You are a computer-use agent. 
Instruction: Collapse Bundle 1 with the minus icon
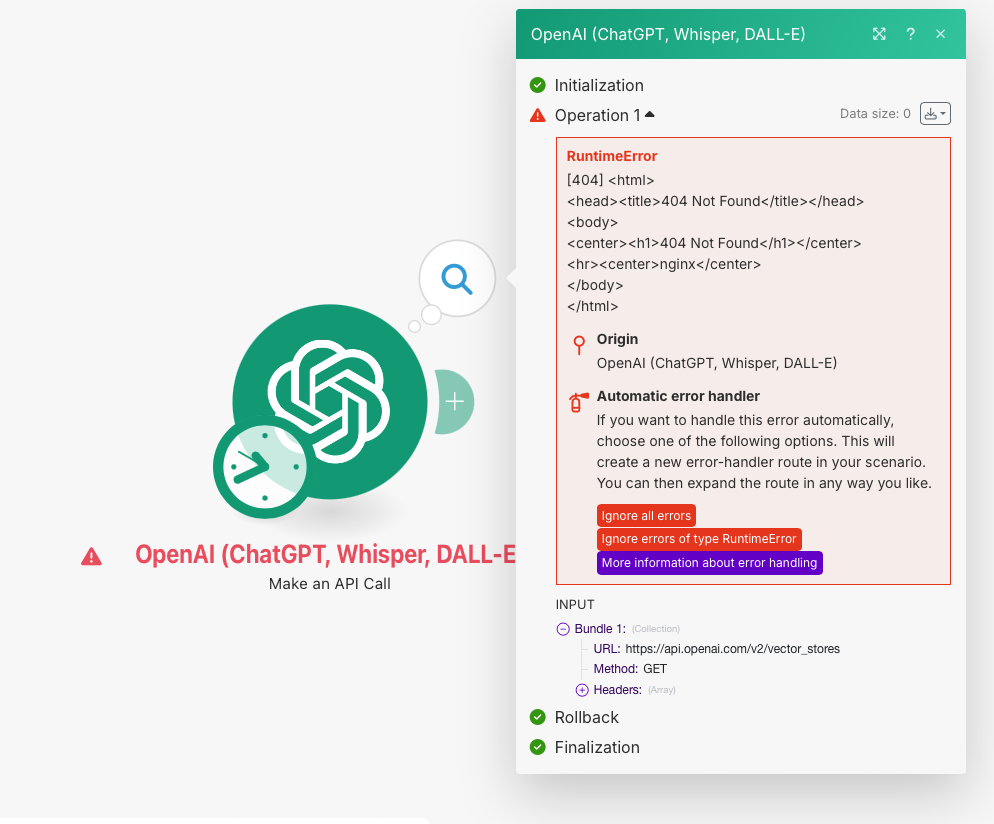(563, 629)
